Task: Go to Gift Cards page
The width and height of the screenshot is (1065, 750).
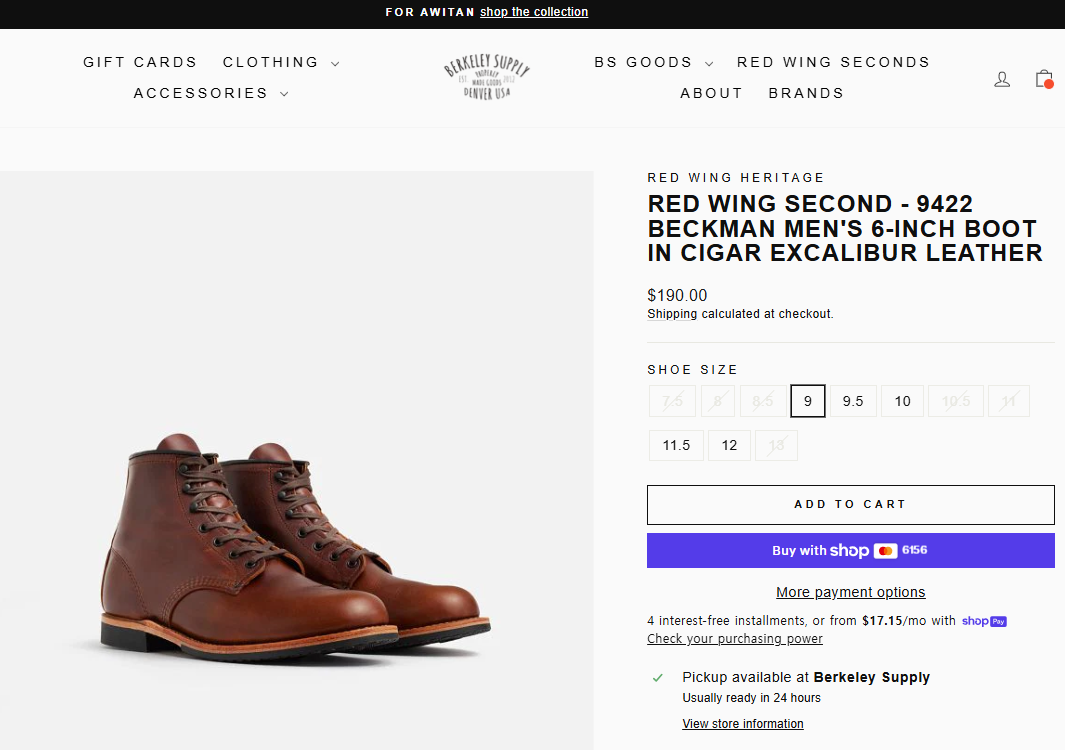Action: point(140,62)
